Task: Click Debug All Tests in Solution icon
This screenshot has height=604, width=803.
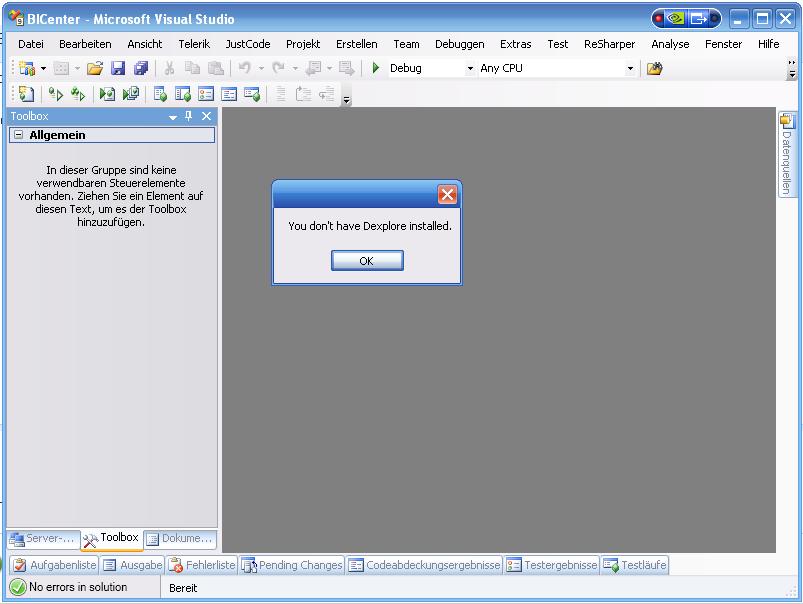Action: pos(131,94)
